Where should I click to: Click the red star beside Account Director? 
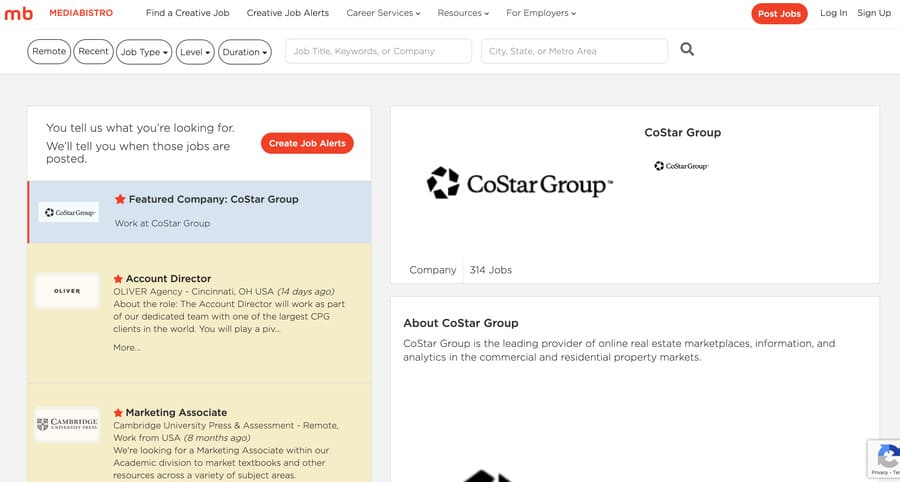[118, 279]
